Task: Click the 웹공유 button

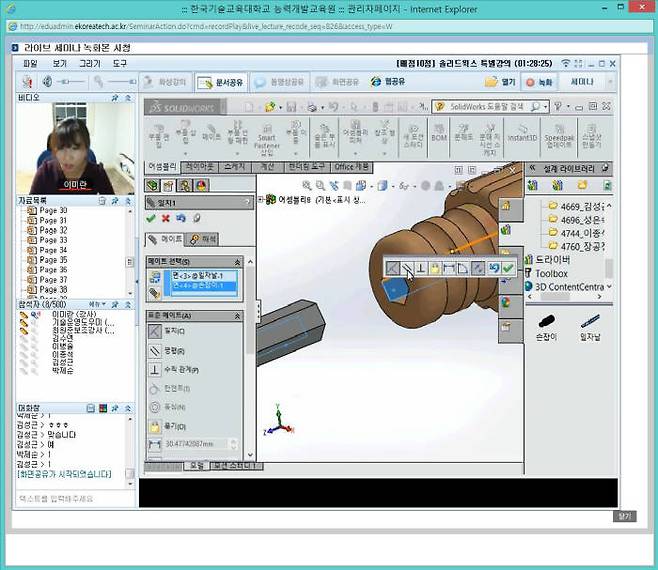Action: pyautogui.click(x=388, y=82)
